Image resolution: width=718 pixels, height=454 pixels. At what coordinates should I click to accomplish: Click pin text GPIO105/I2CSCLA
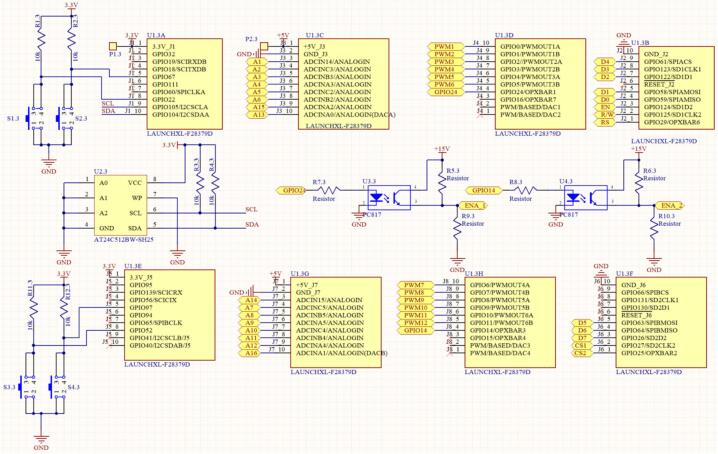click(180, 107)
